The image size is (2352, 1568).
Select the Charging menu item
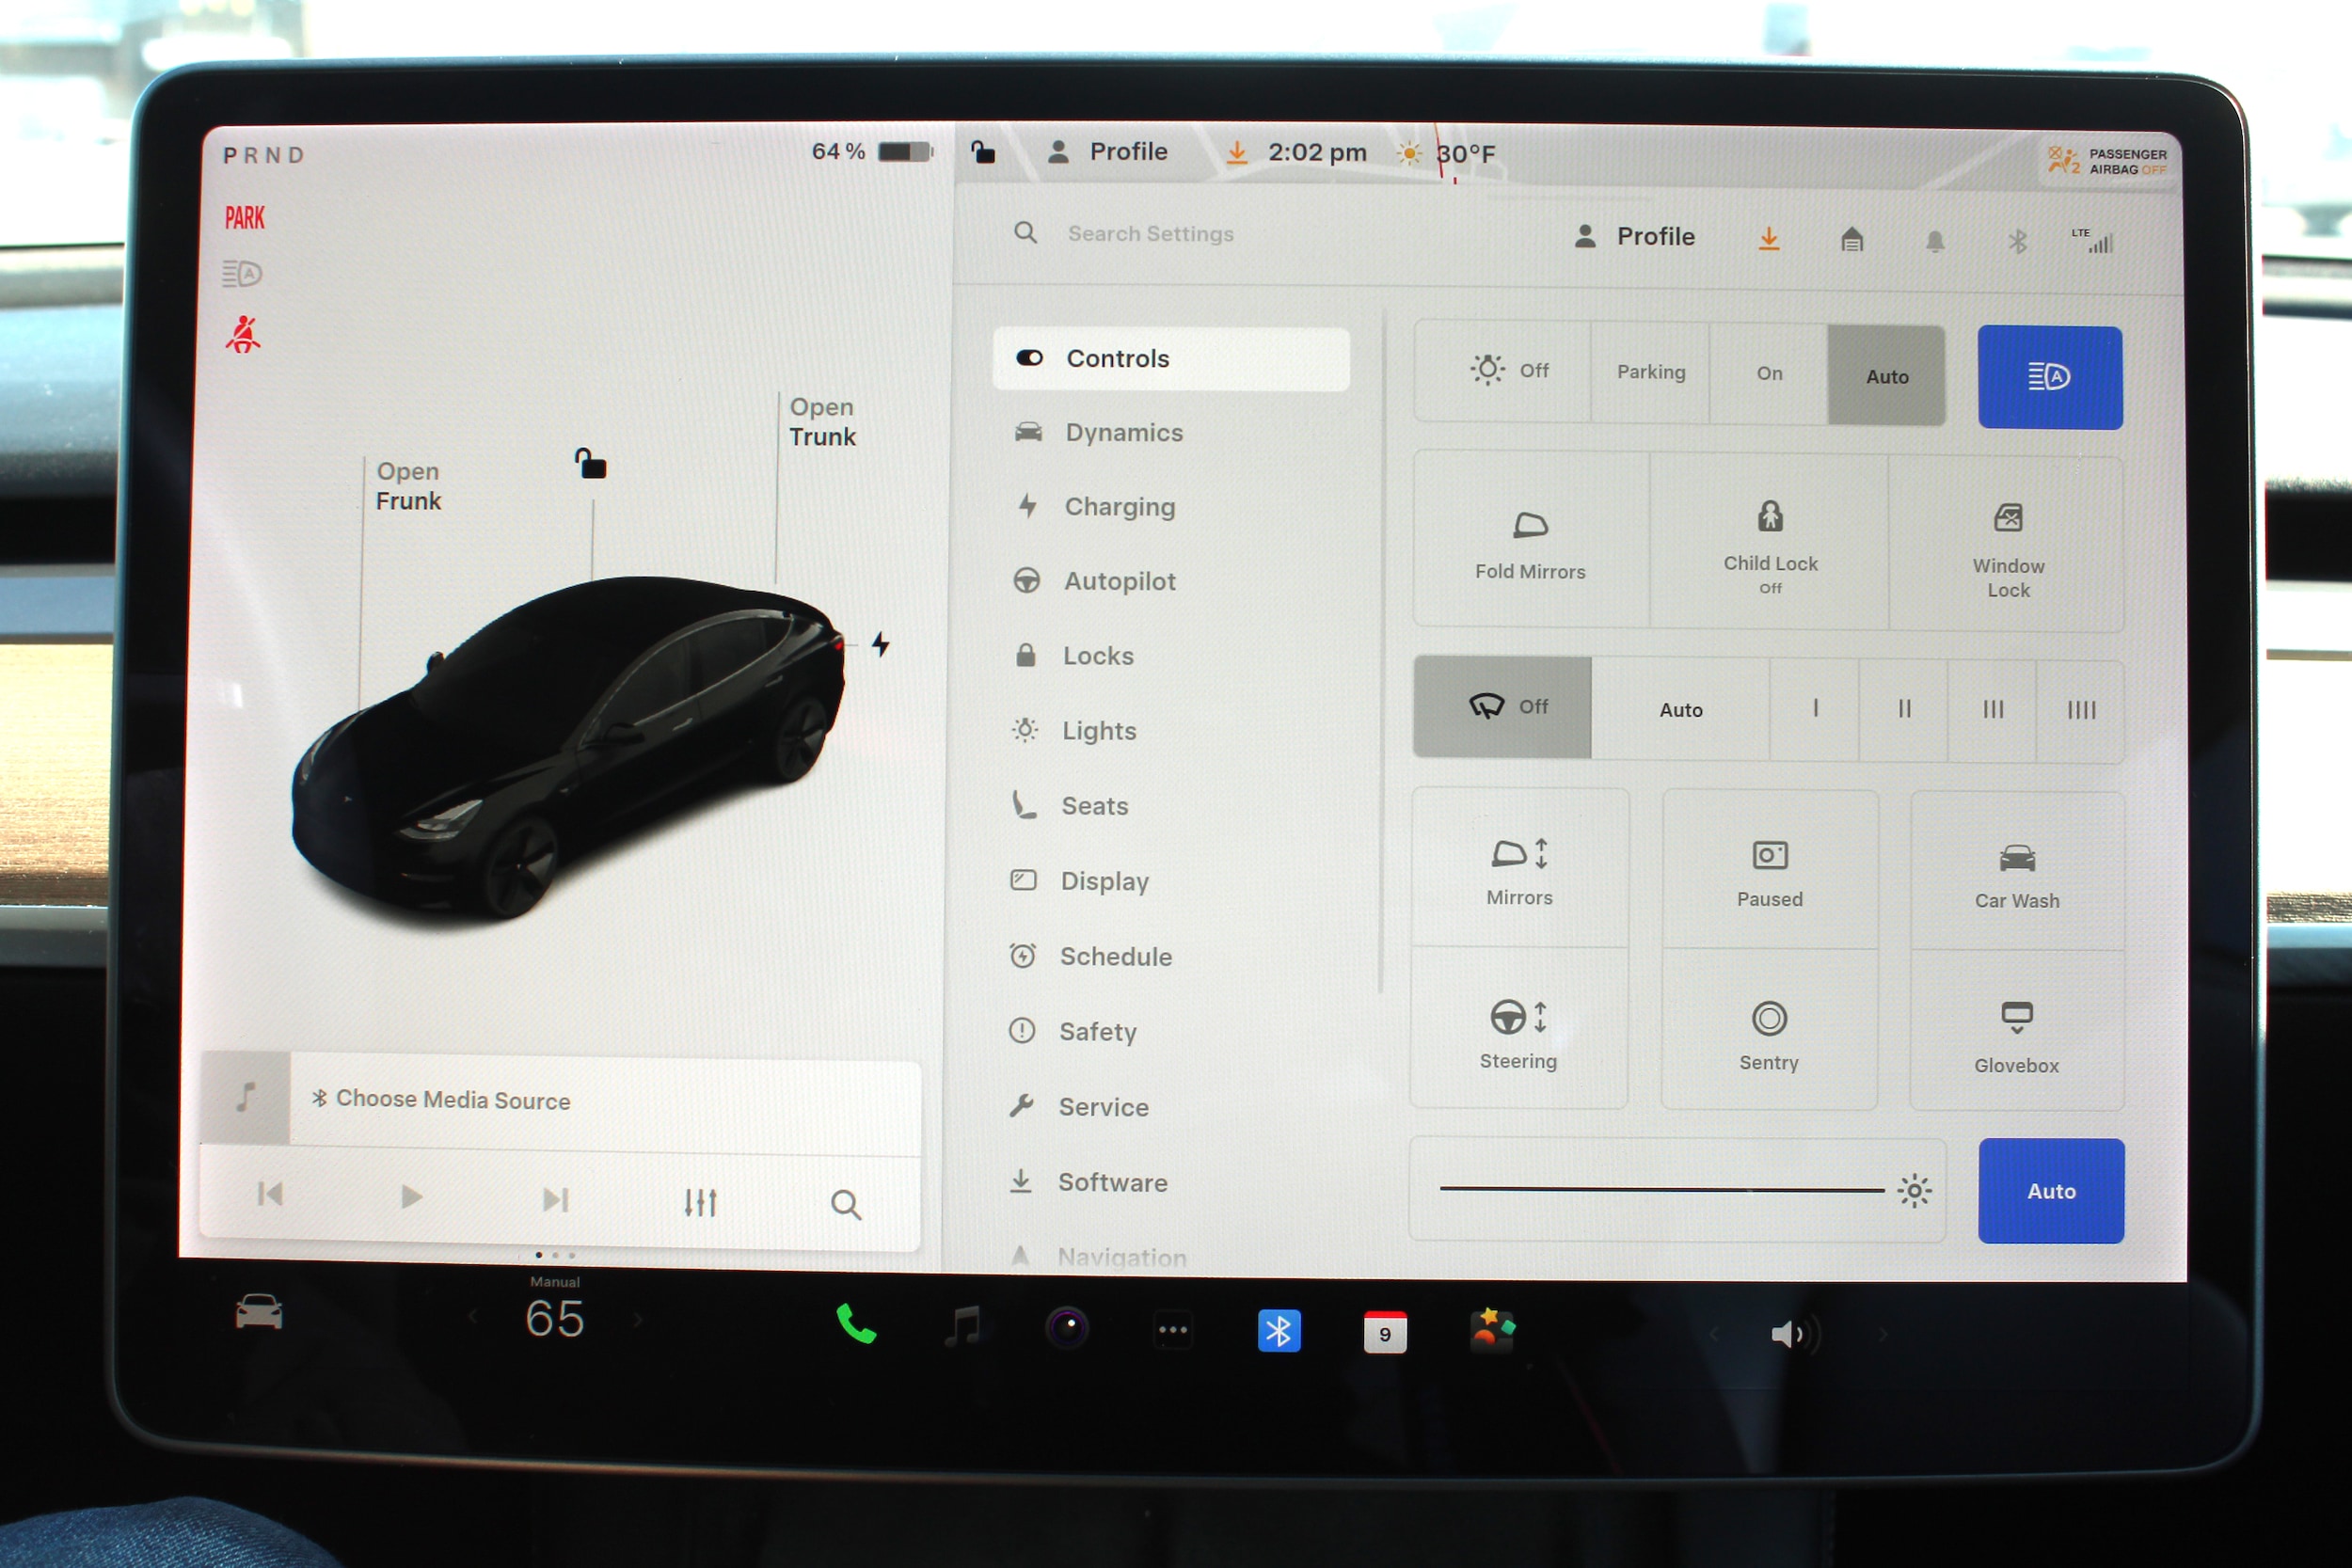[x=1118, y=507]
